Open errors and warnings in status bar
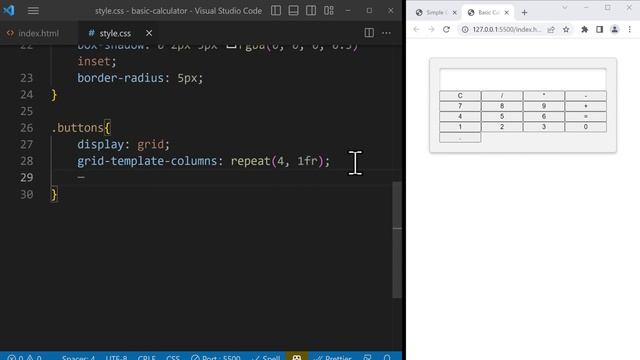The image size is (640, 360). [x=24, y=358]
